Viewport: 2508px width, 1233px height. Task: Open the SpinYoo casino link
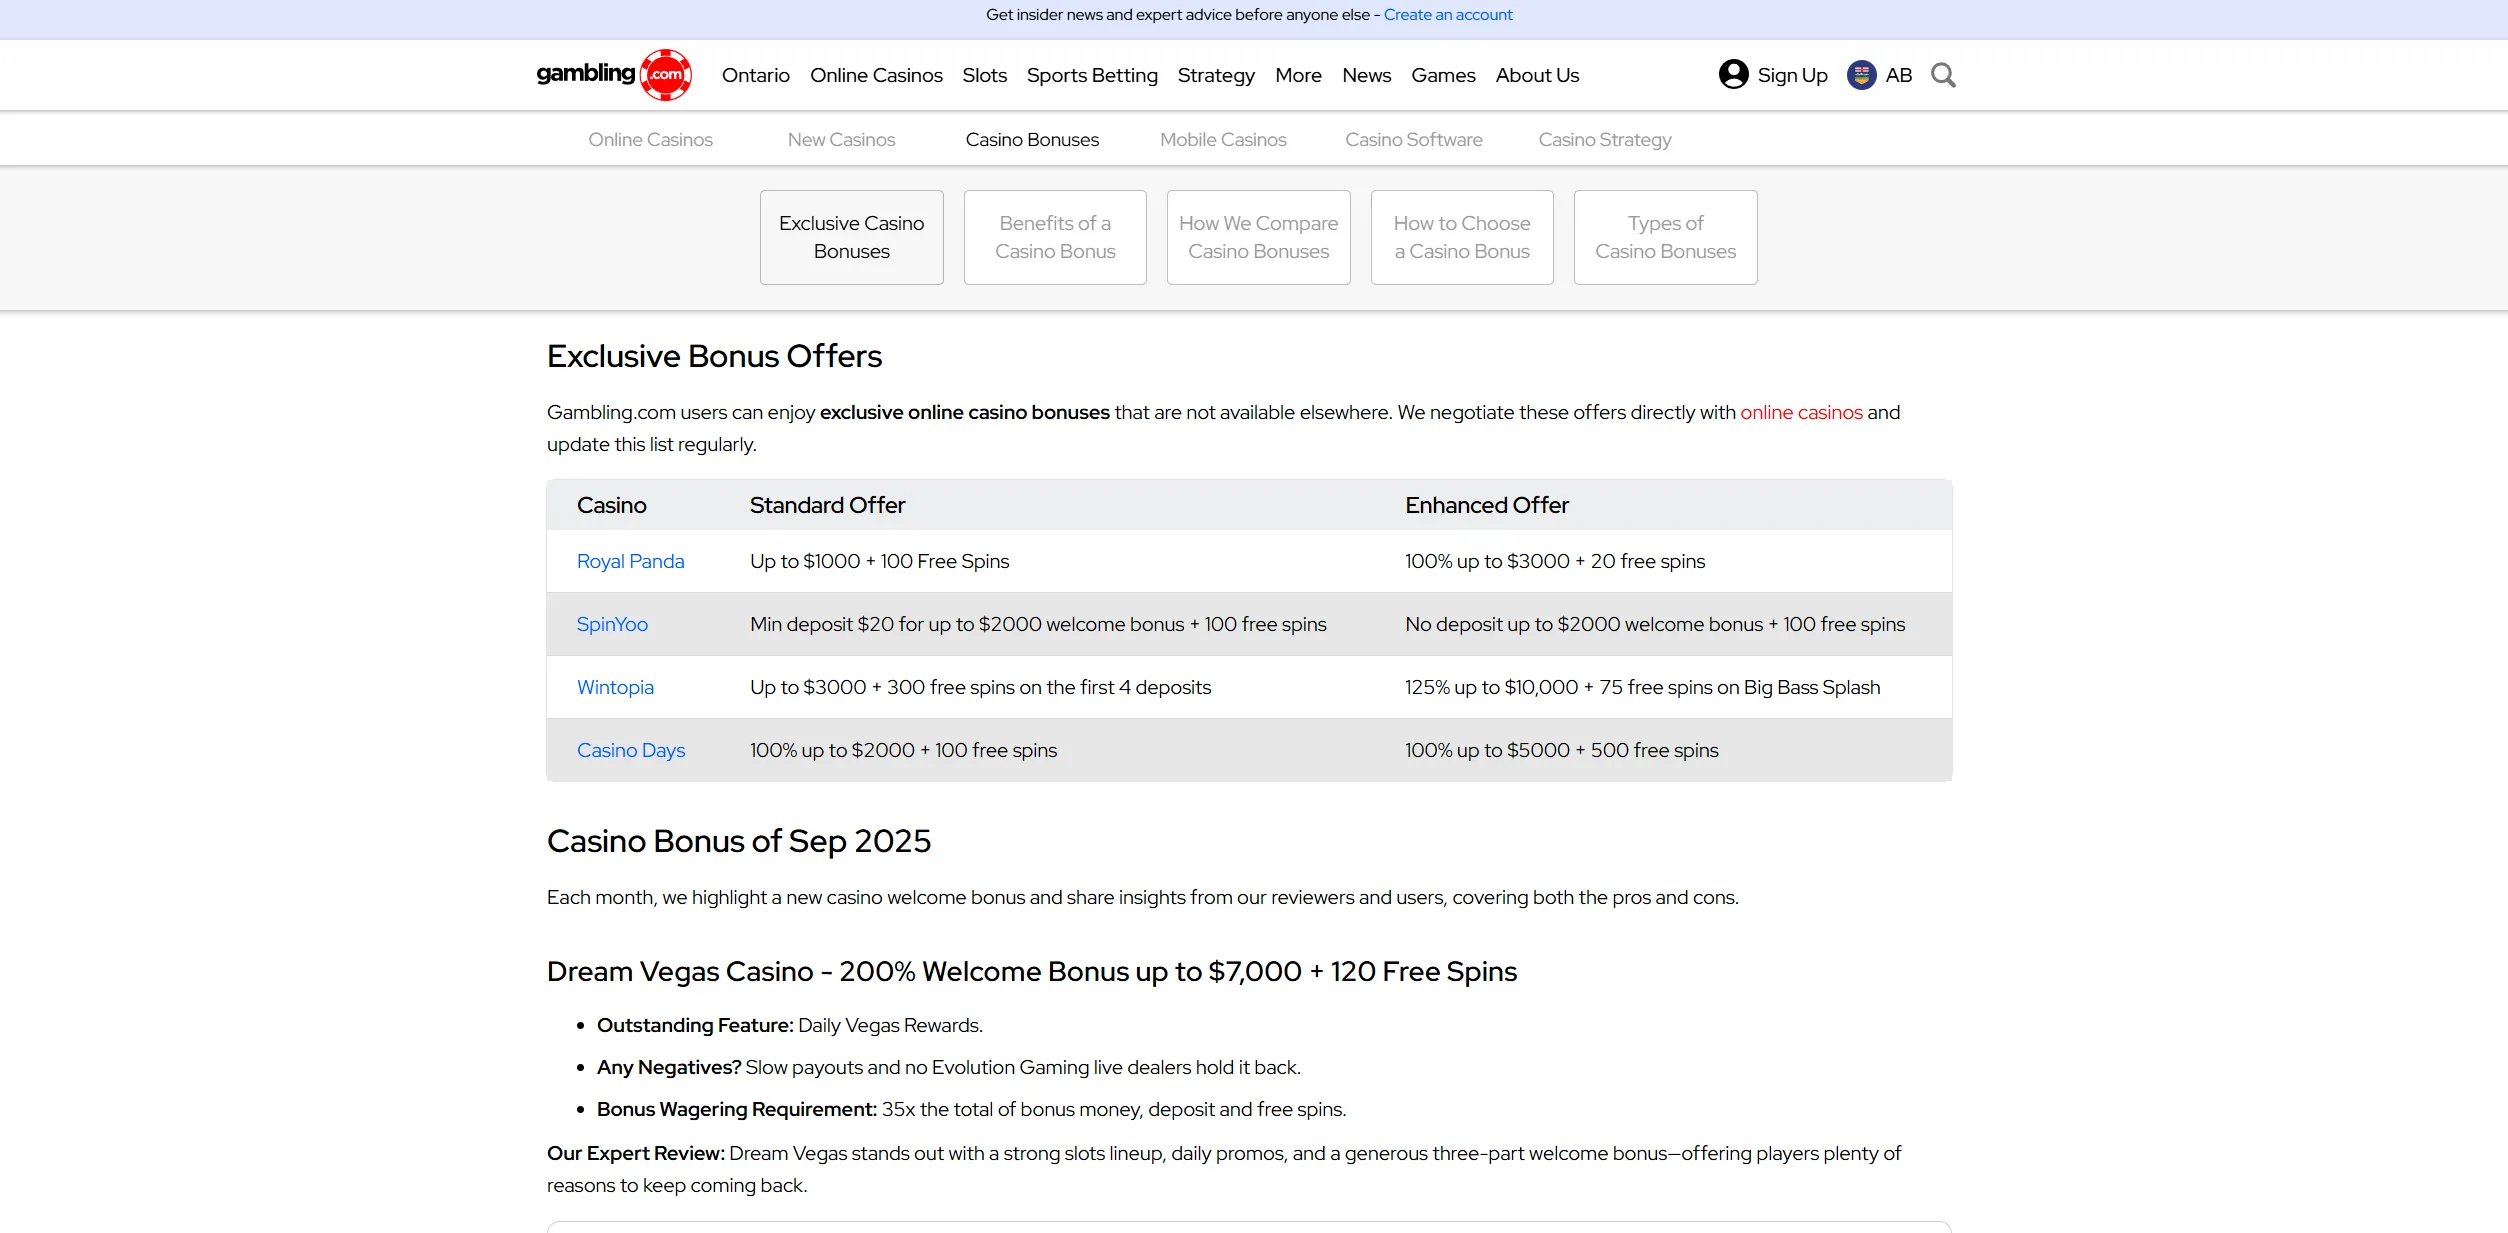(x=612, y=624)
